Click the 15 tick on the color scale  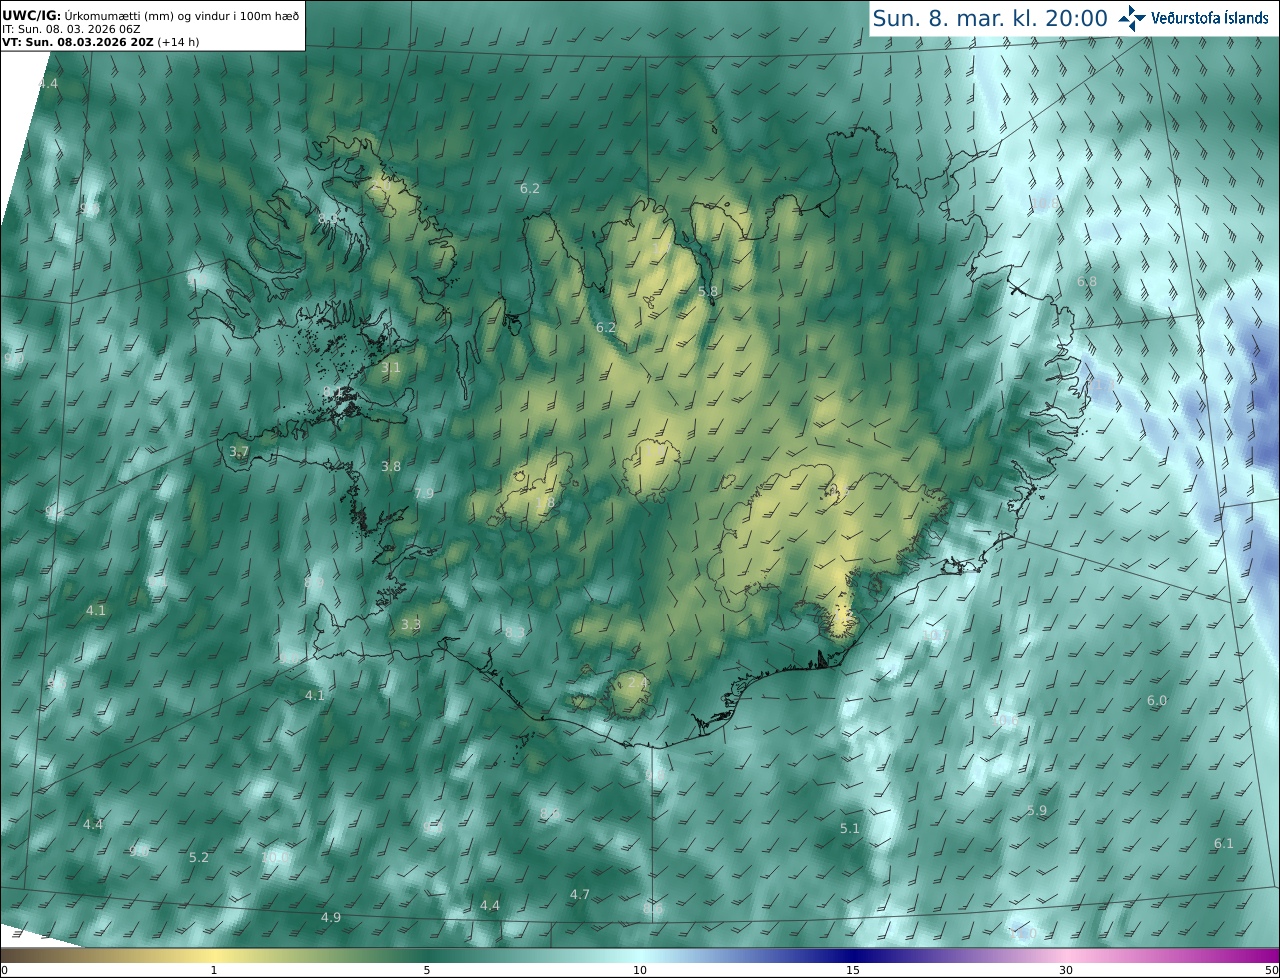(853, 970)
